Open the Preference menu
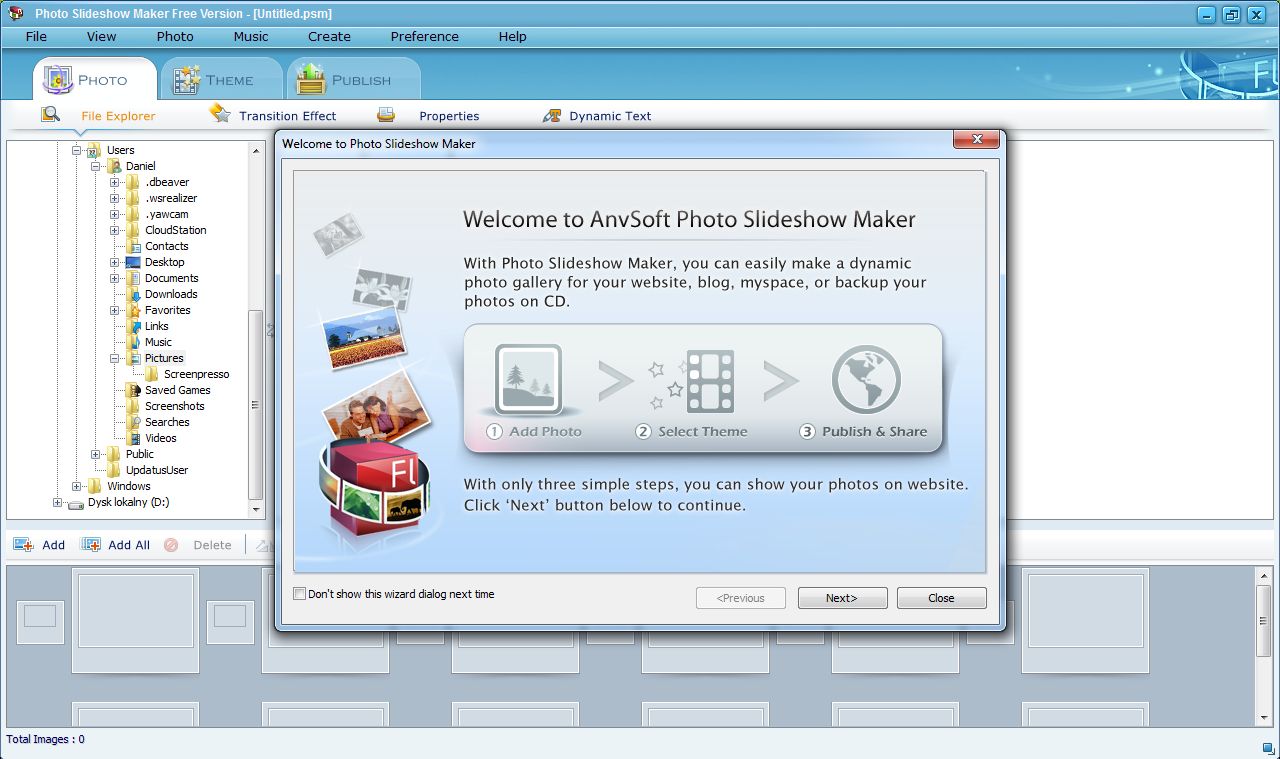 coord(425,36)
